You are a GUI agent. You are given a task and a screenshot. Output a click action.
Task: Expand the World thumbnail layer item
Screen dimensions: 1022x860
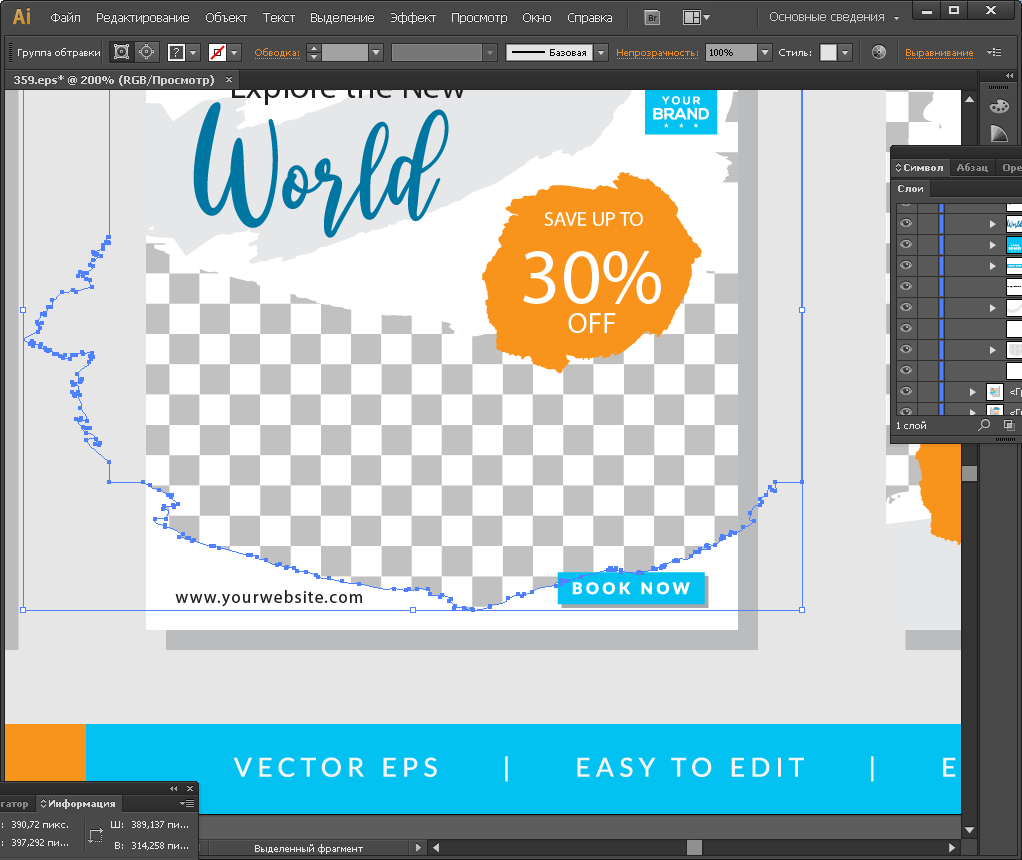click(992, 224)
